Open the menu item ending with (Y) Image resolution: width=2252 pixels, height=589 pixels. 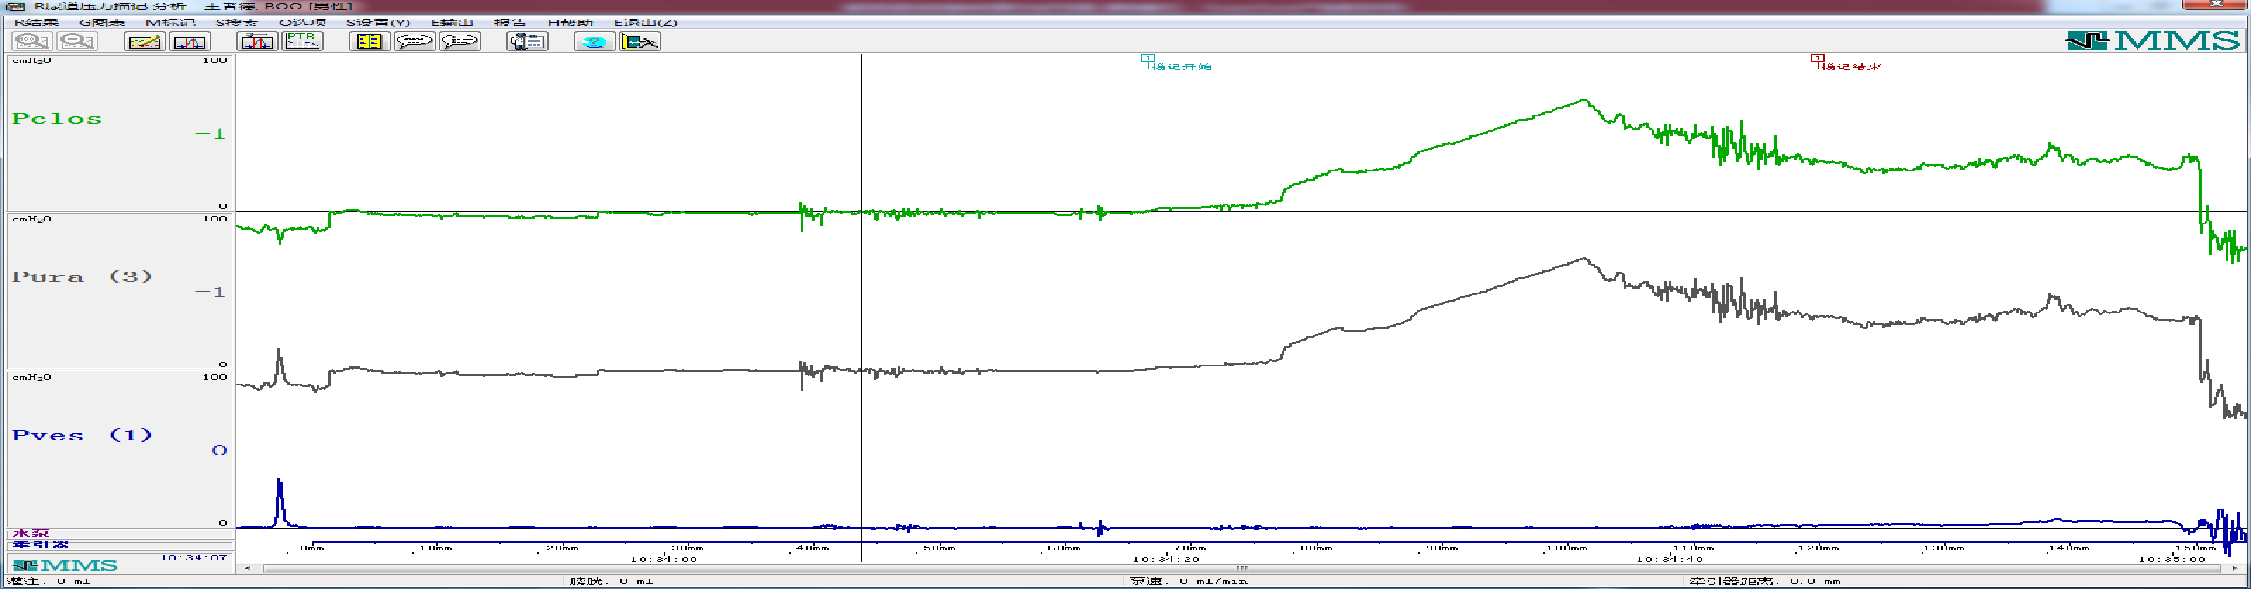378,22
